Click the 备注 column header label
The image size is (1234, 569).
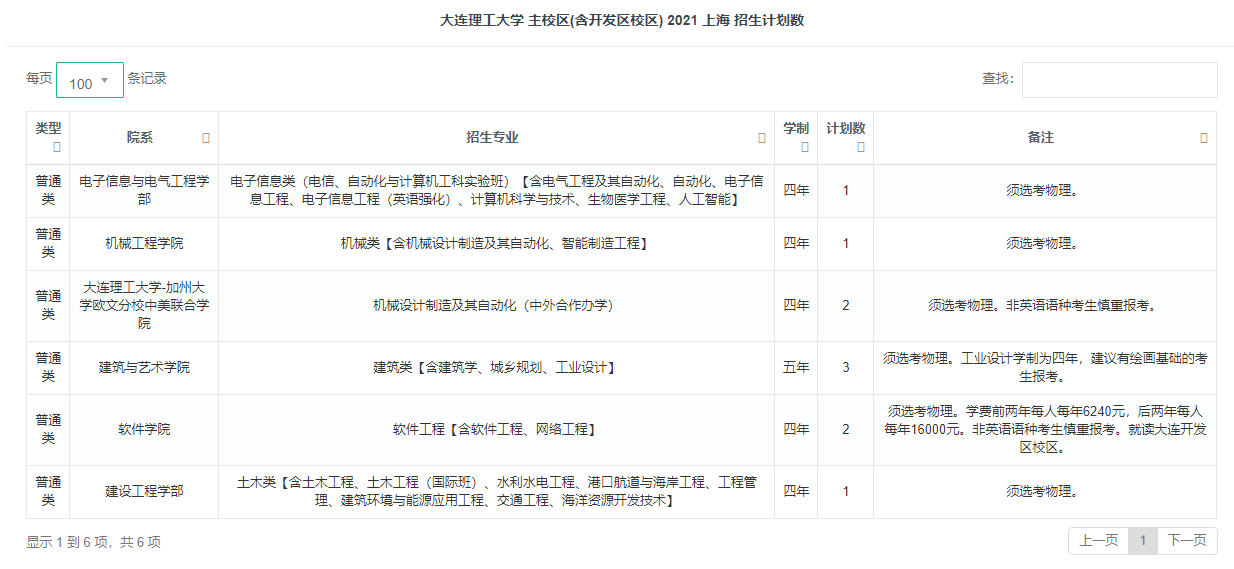pyautogui.click(x=1040, y=138)
